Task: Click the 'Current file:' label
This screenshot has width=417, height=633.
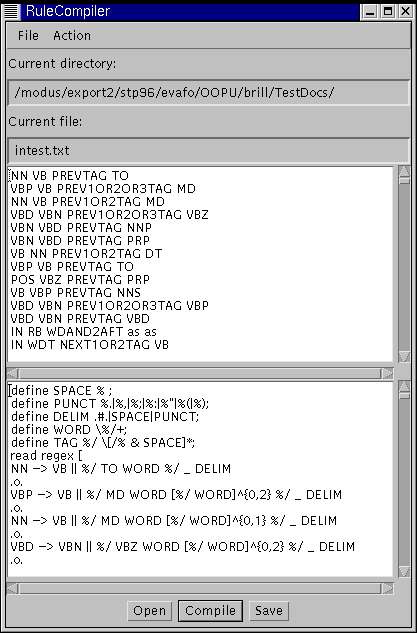Action: 45,122
